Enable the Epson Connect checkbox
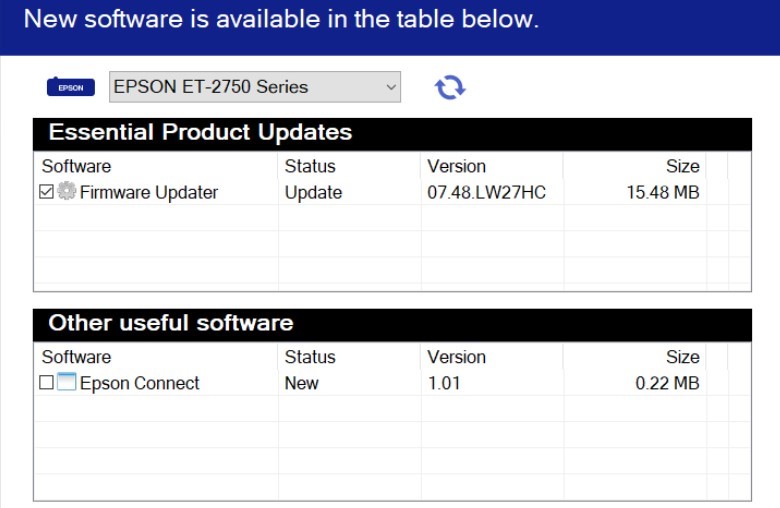Screen dimensions: 780x508 [46, 382]
